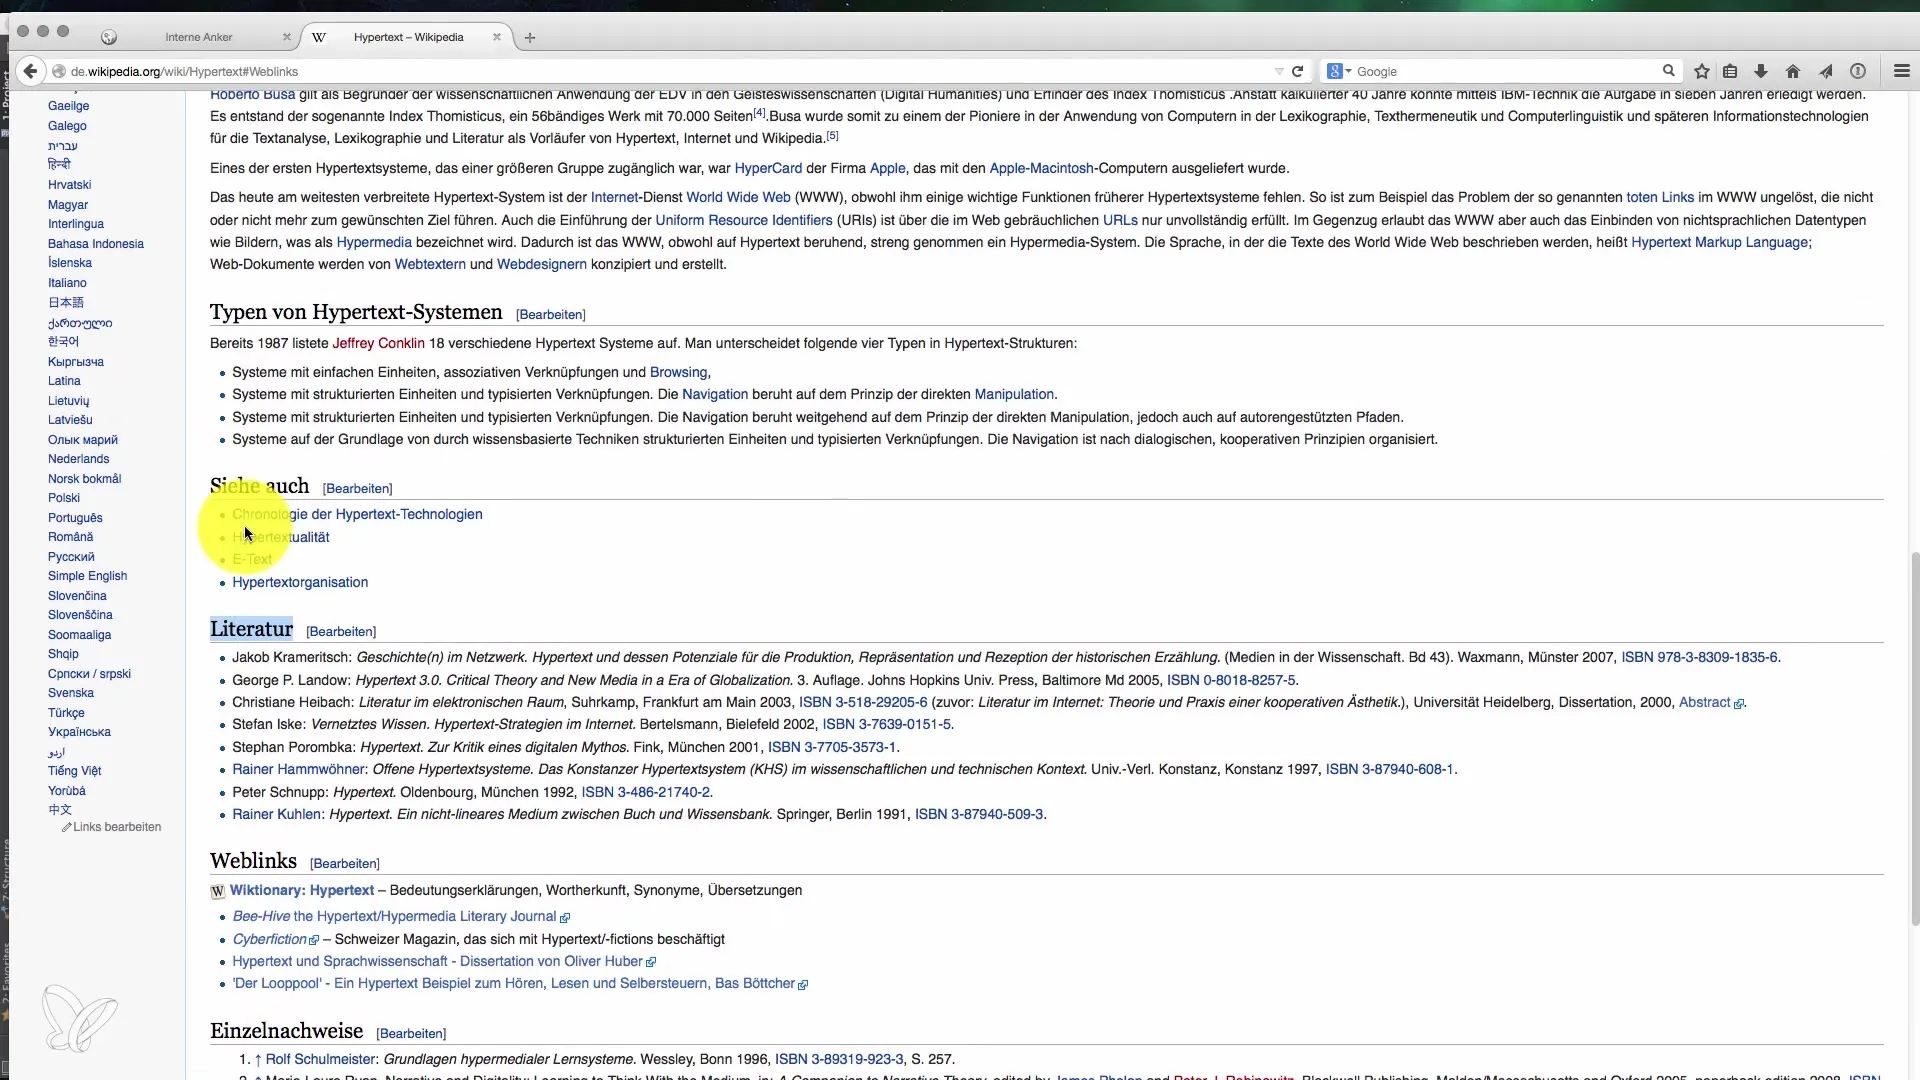Image resolution: width=1920 pixels, height=1080 pixels.
Task: Edit the Siehe auch section via Bearbeiten
Action: coord(358,488)
